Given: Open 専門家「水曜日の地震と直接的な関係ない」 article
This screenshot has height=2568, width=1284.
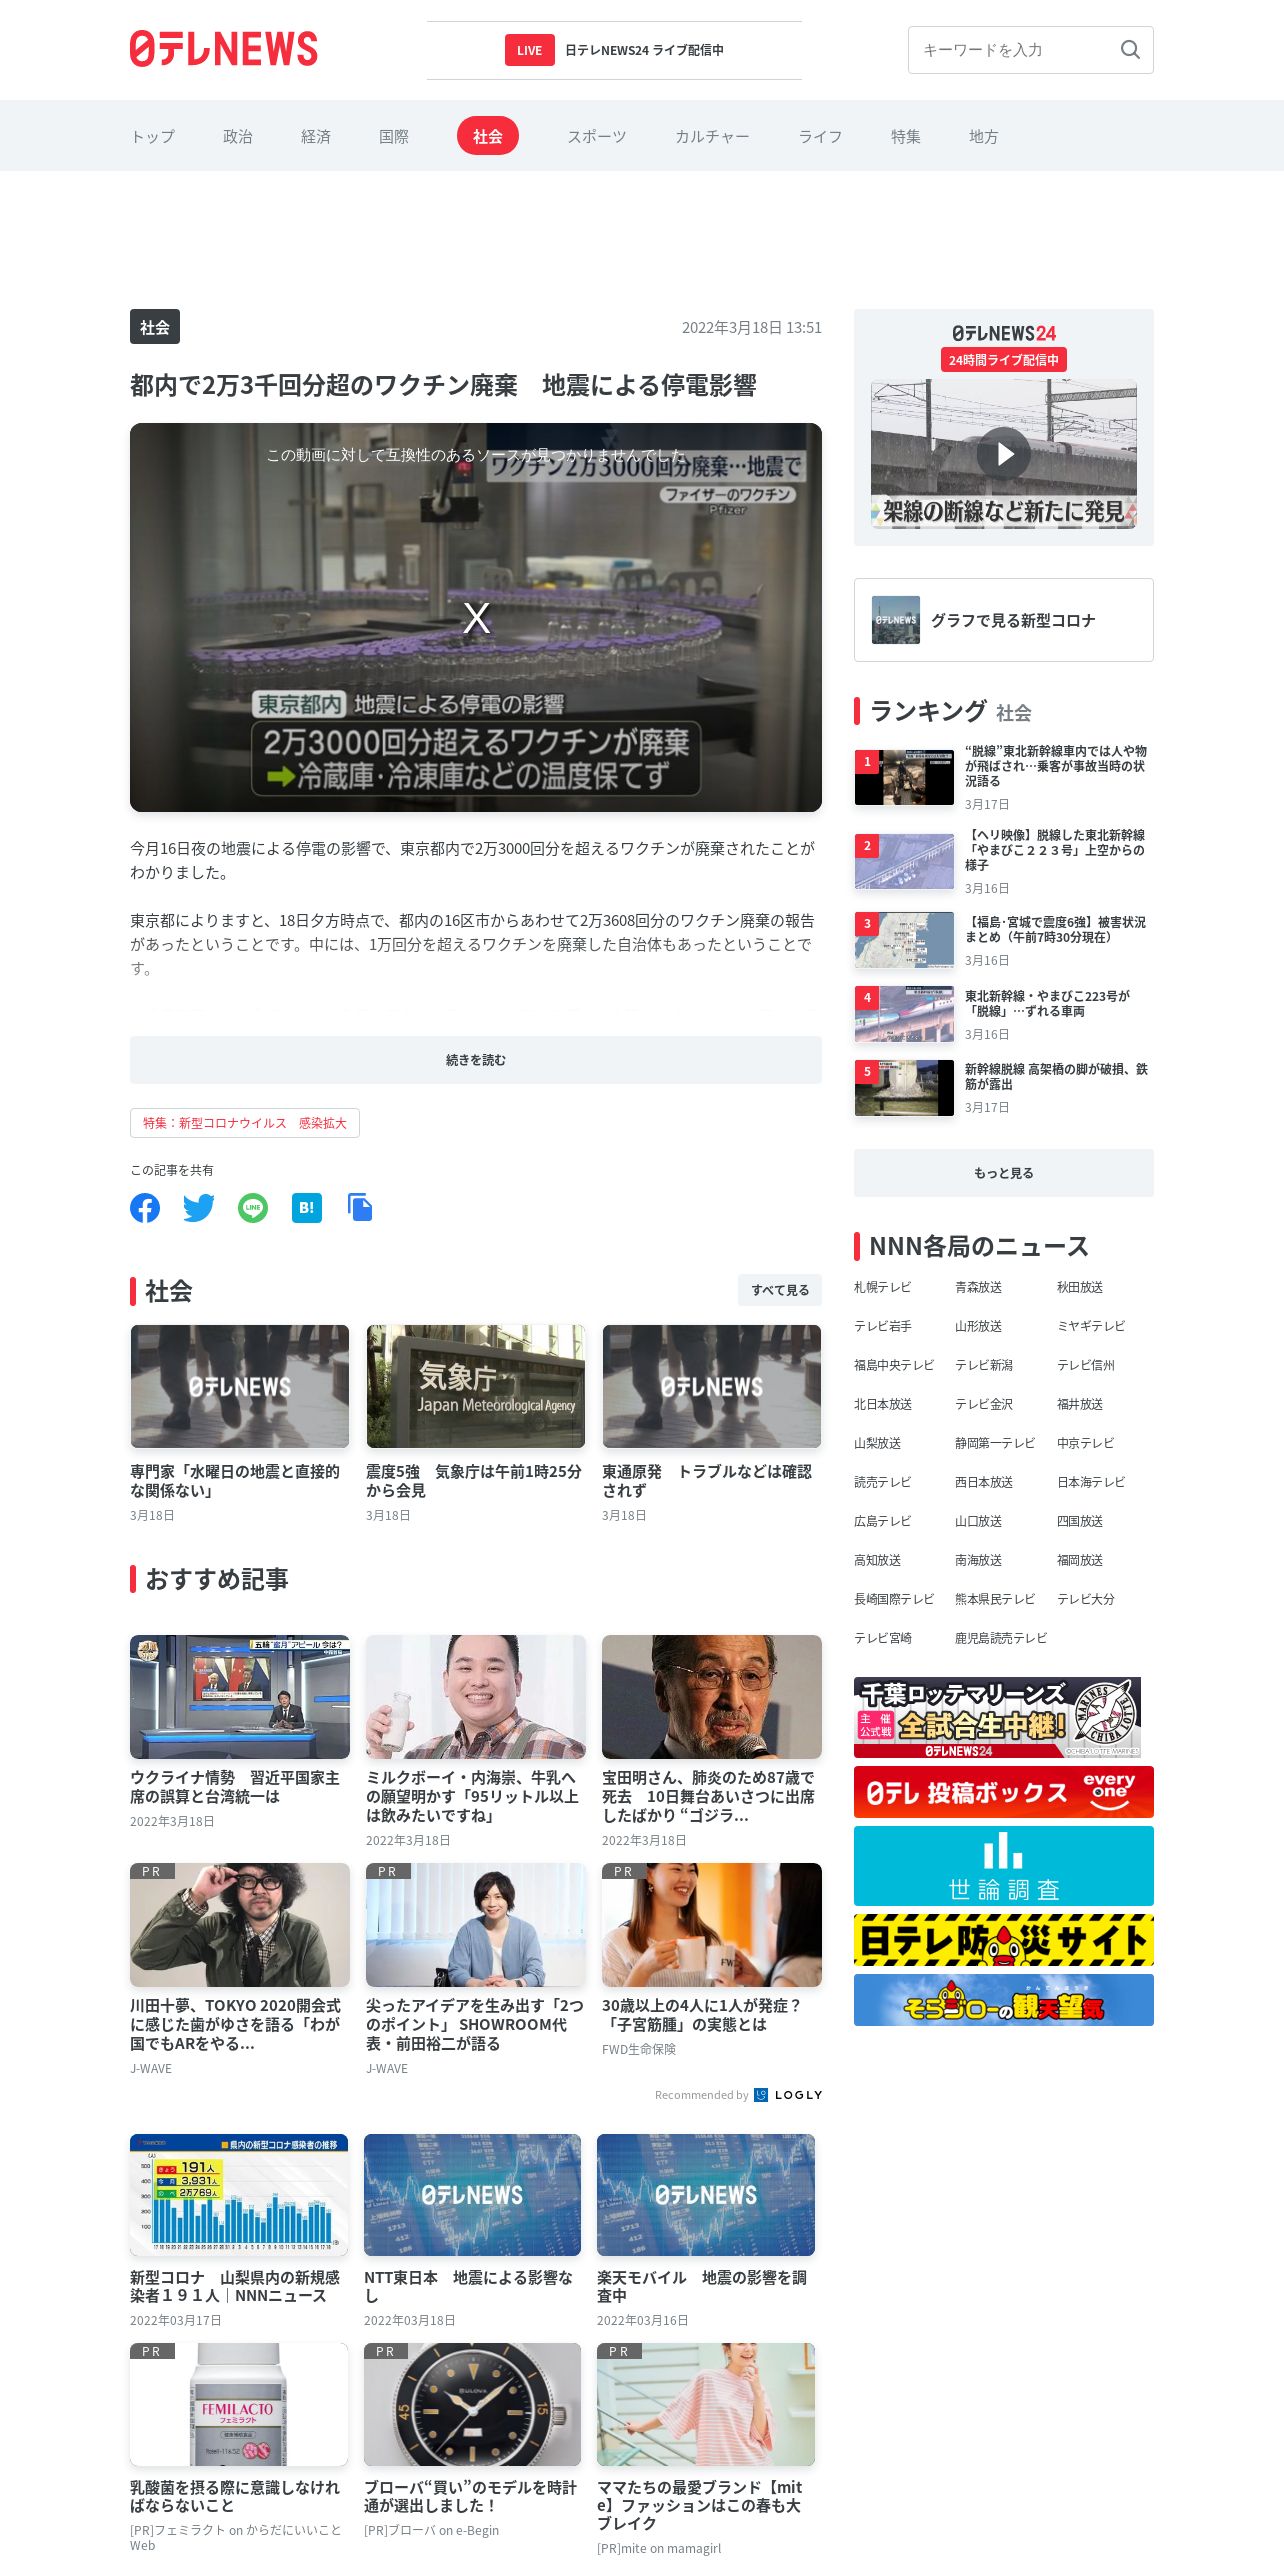Looking at the screenshot, I should click(x=240, y=1424).
